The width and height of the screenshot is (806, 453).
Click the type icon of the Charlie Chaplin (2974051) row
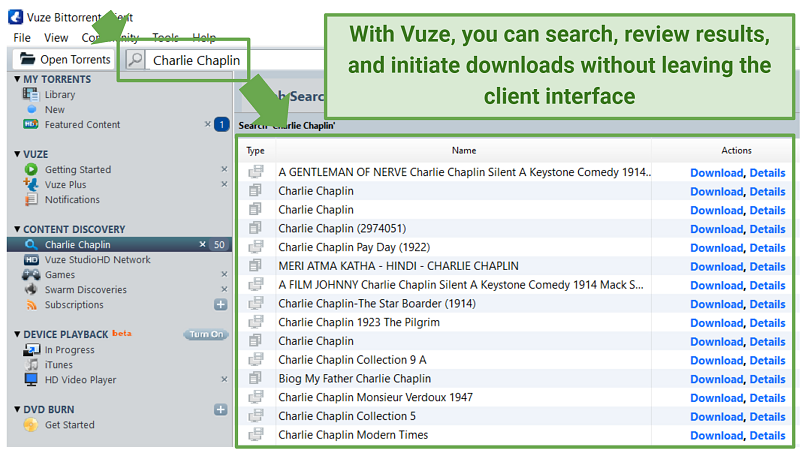click(x=255, y=228)
